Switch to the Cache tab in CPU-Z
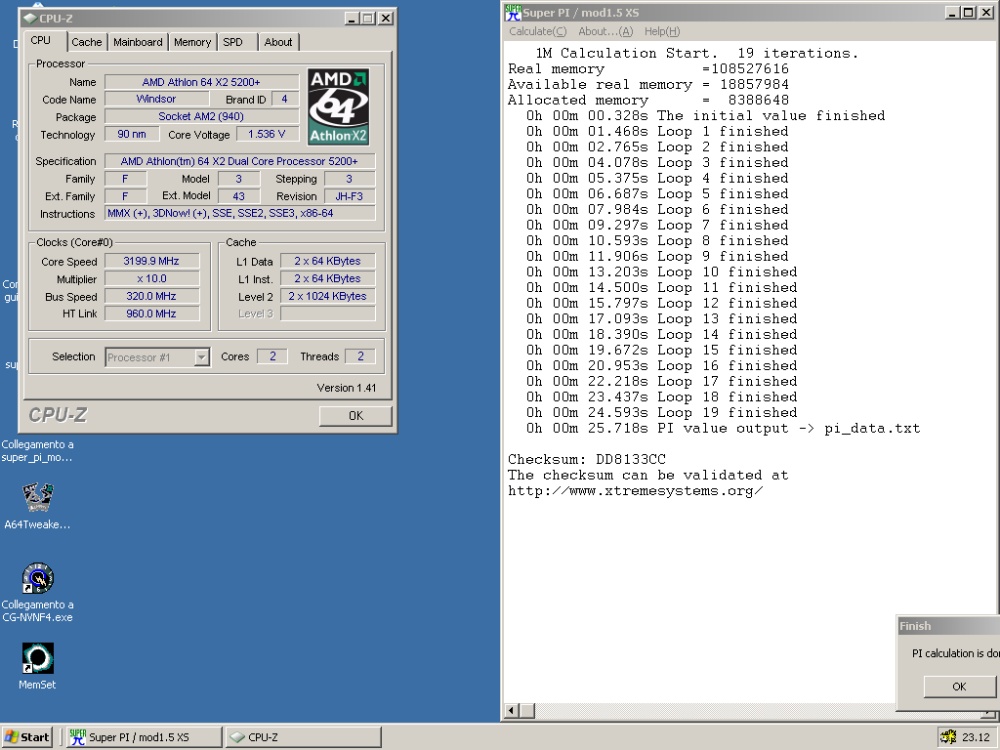Screen dimensions: 1000x750 coord(87,42)
